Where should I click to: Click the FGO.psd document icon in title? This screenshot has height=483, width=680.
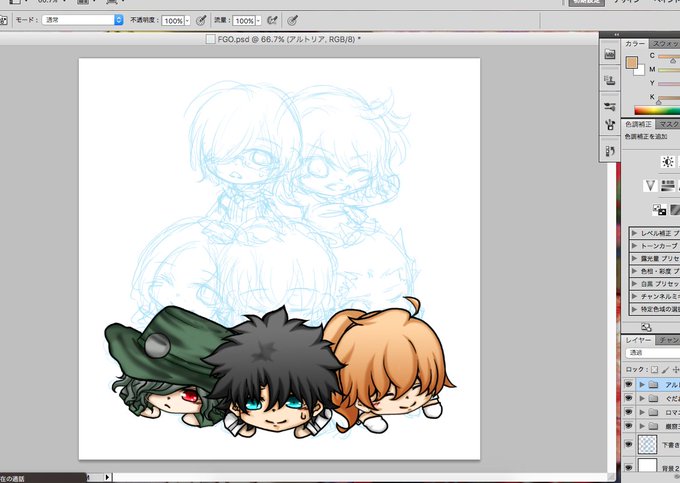point(210,39)
